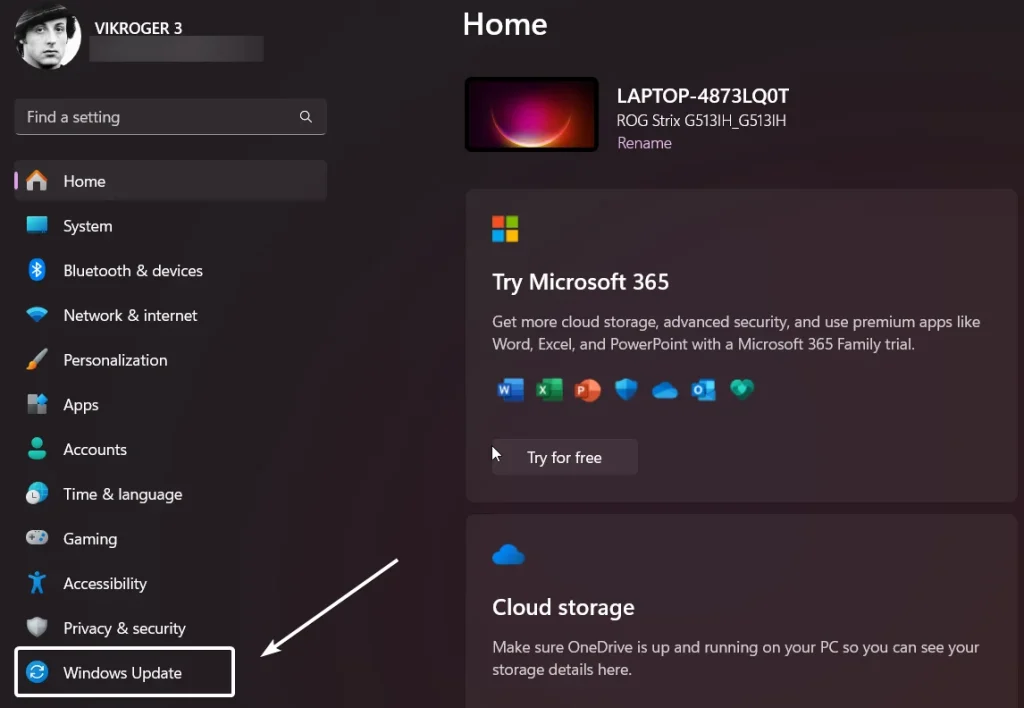1024x708 pixels.
Task: Click the Apps icon in sidebar
Action: click(37, 404)
